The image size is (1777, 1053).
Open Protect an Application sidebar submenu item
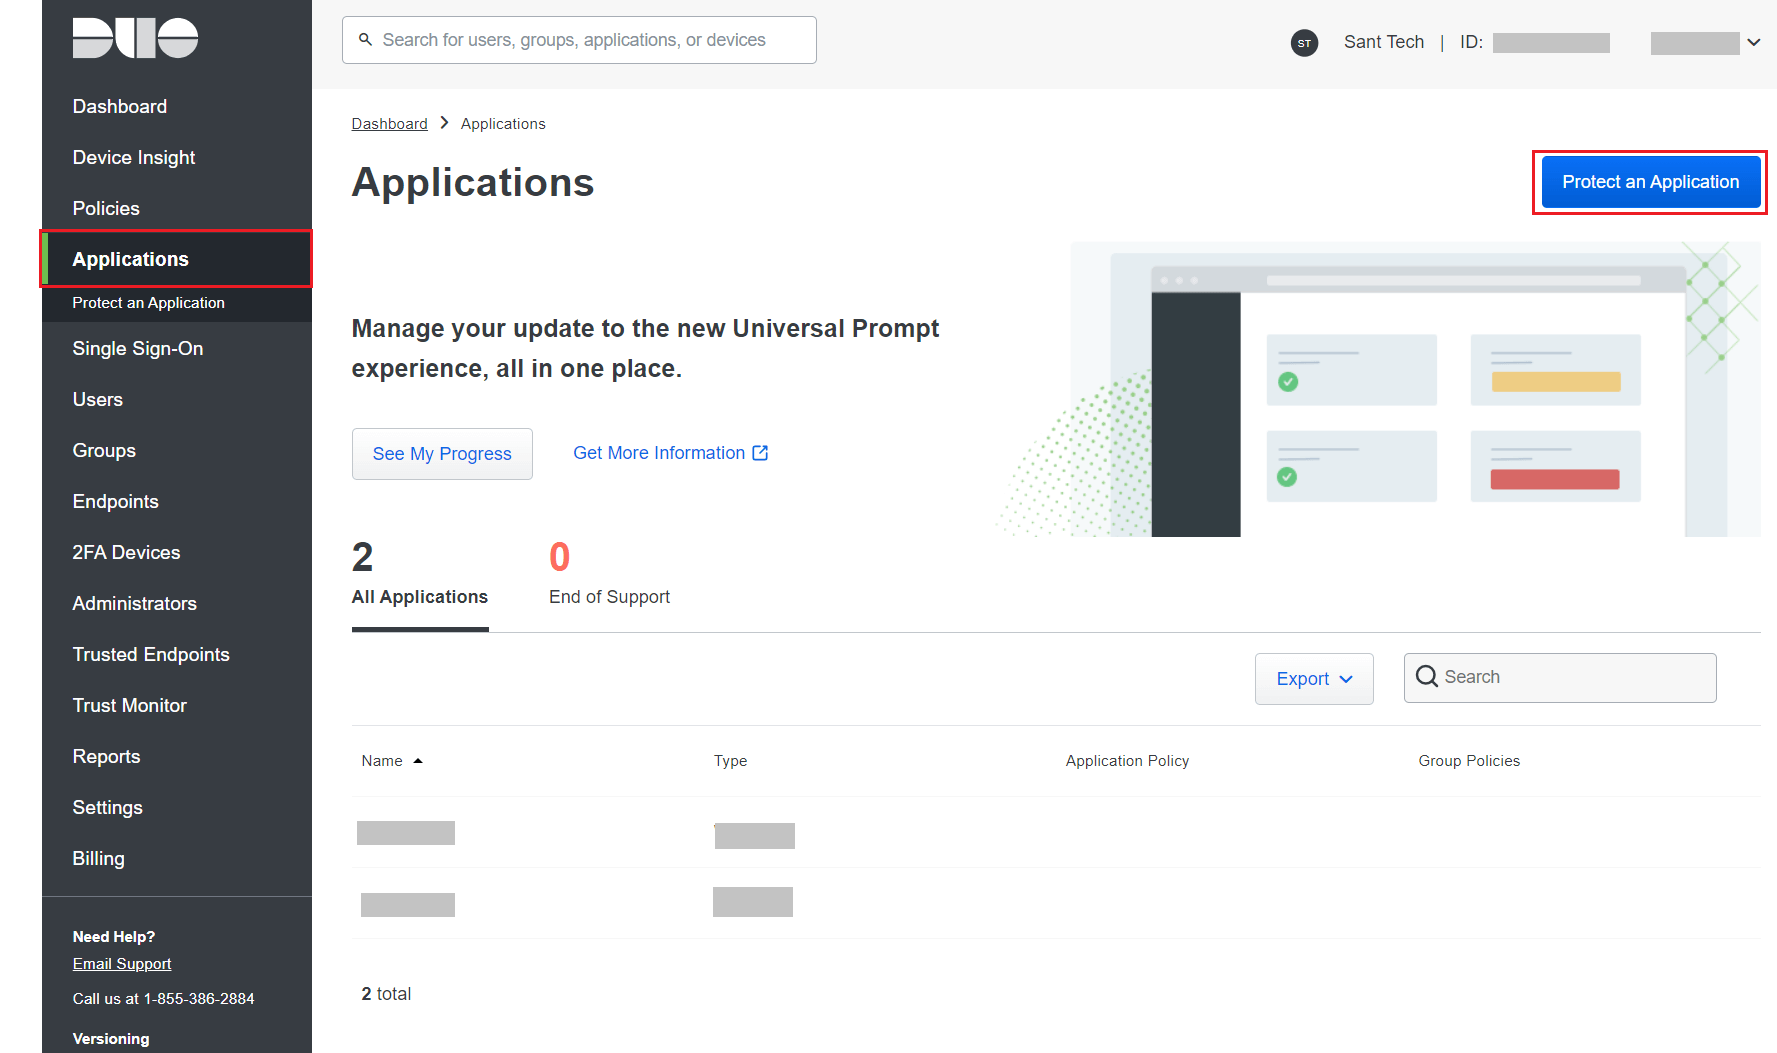click(148, 303)
